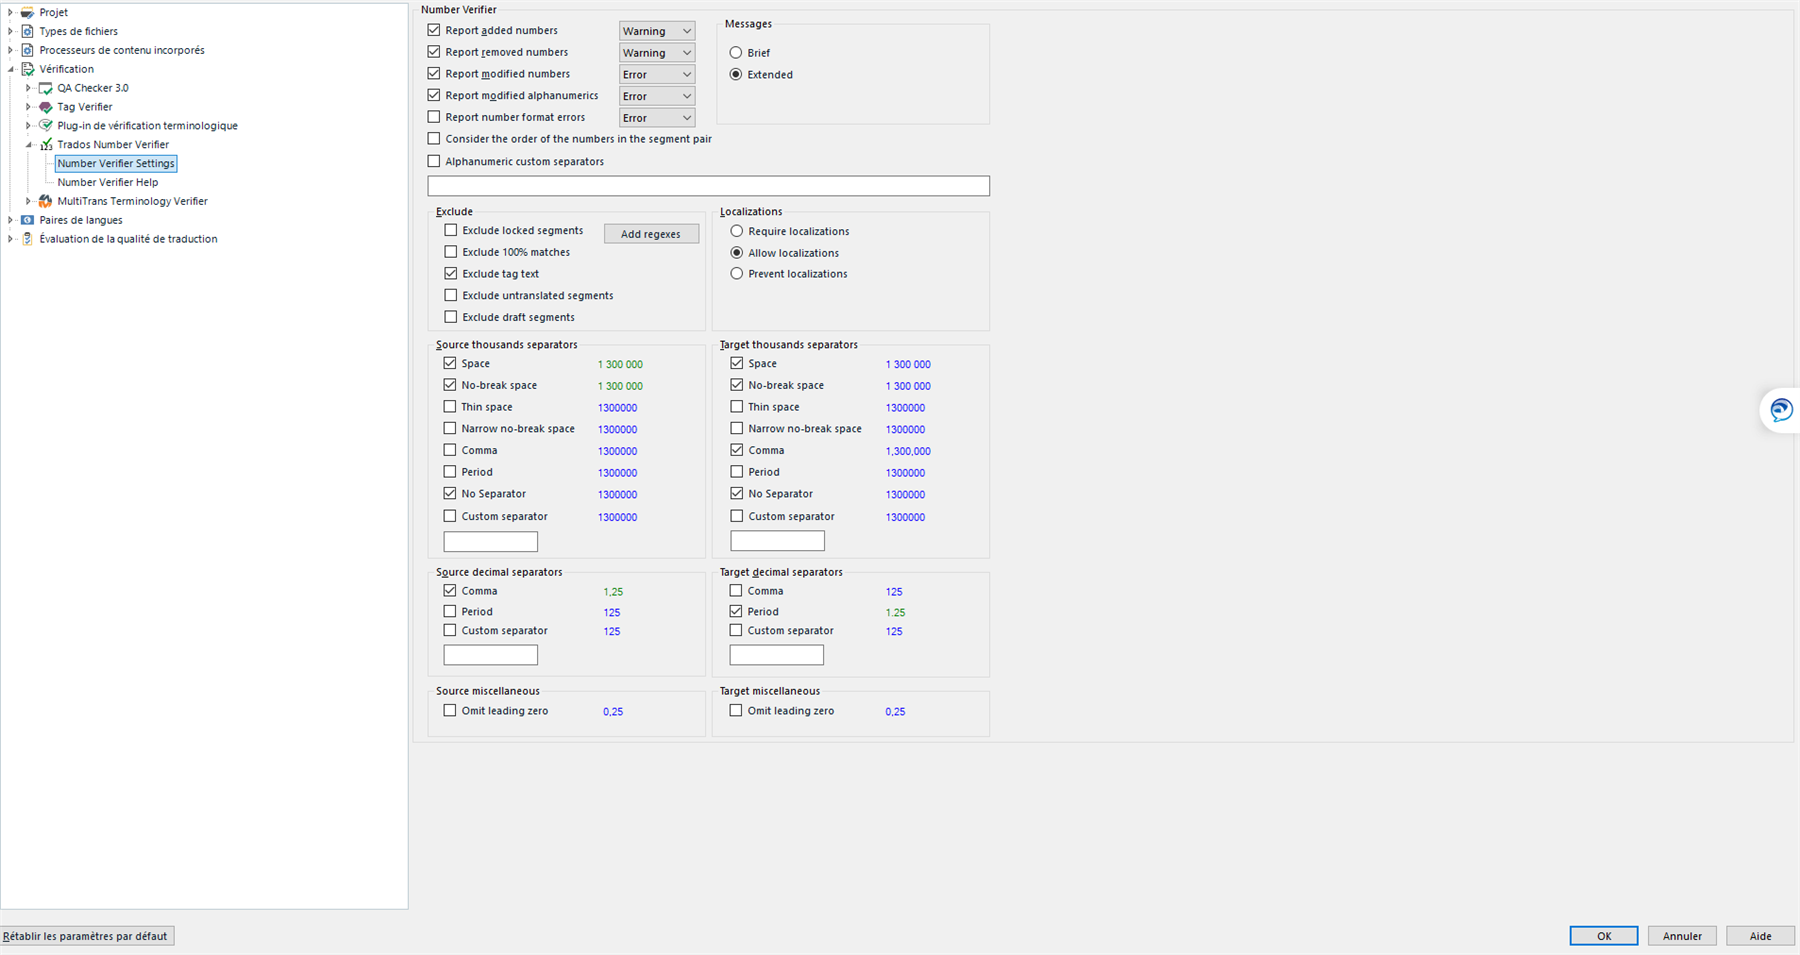Viewport: 1800px width, 955px height.
Task: Select Évaluation de la qualité de traduction
Action: click(128, 239)
